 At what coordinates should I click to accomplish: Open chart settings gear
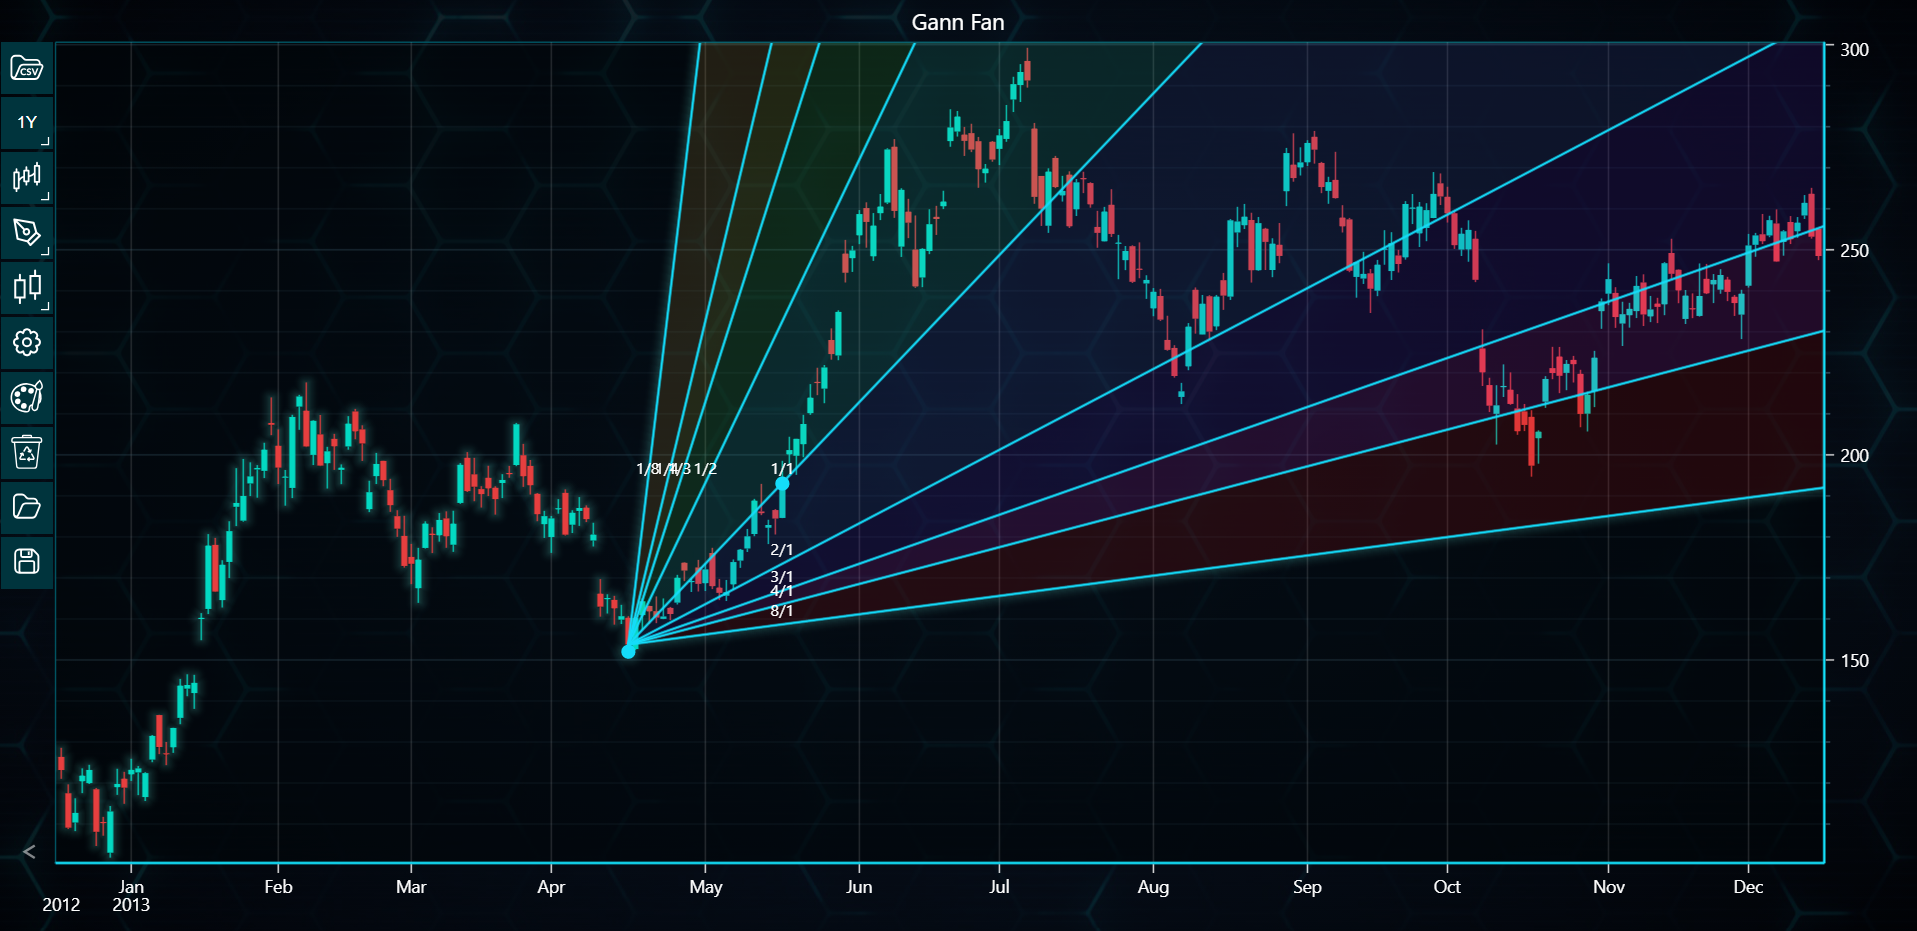click(27, 342)
